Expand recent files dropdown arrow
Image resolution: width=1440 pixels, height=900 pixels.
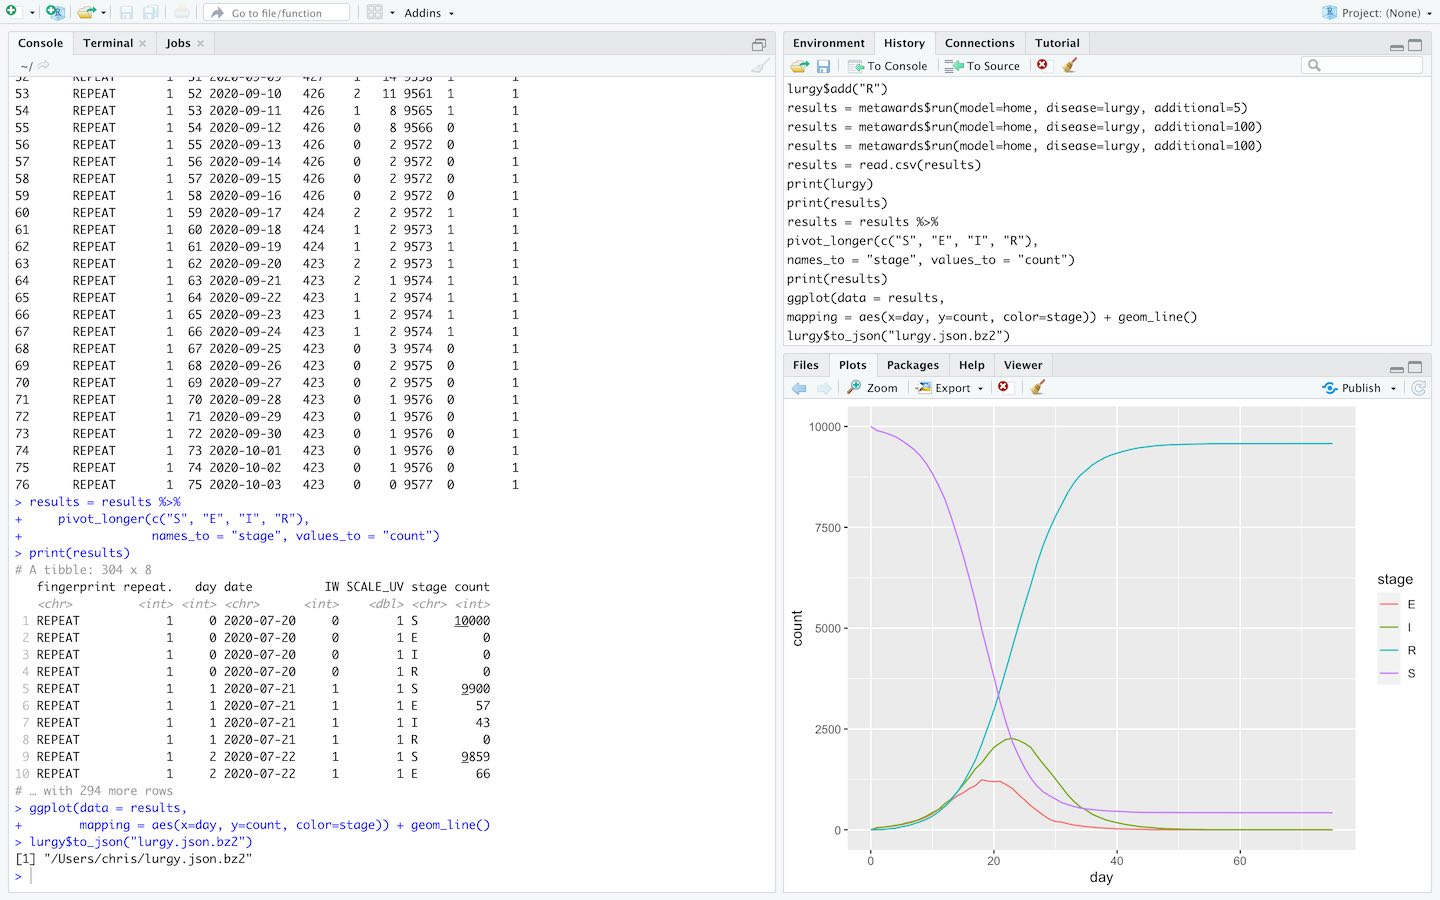tap(104, 13)
